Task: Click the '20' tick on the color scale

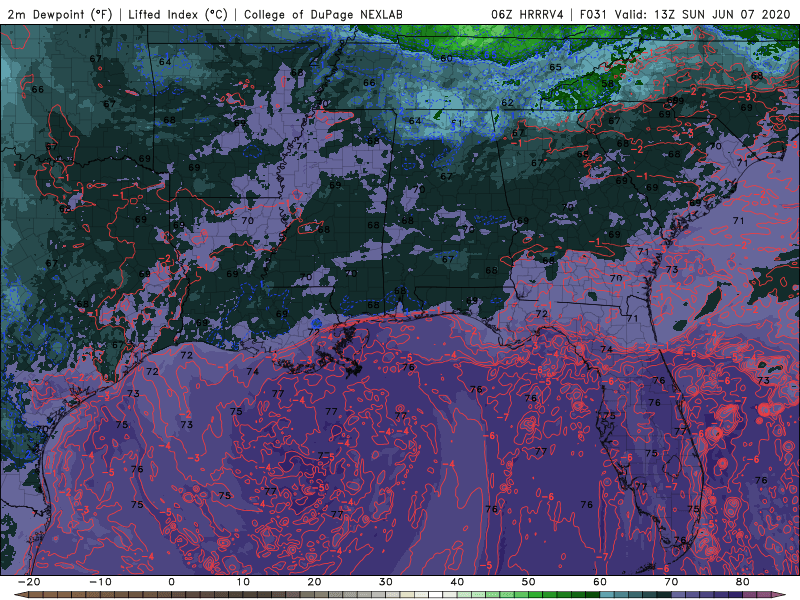Action: tap(314, 582)
